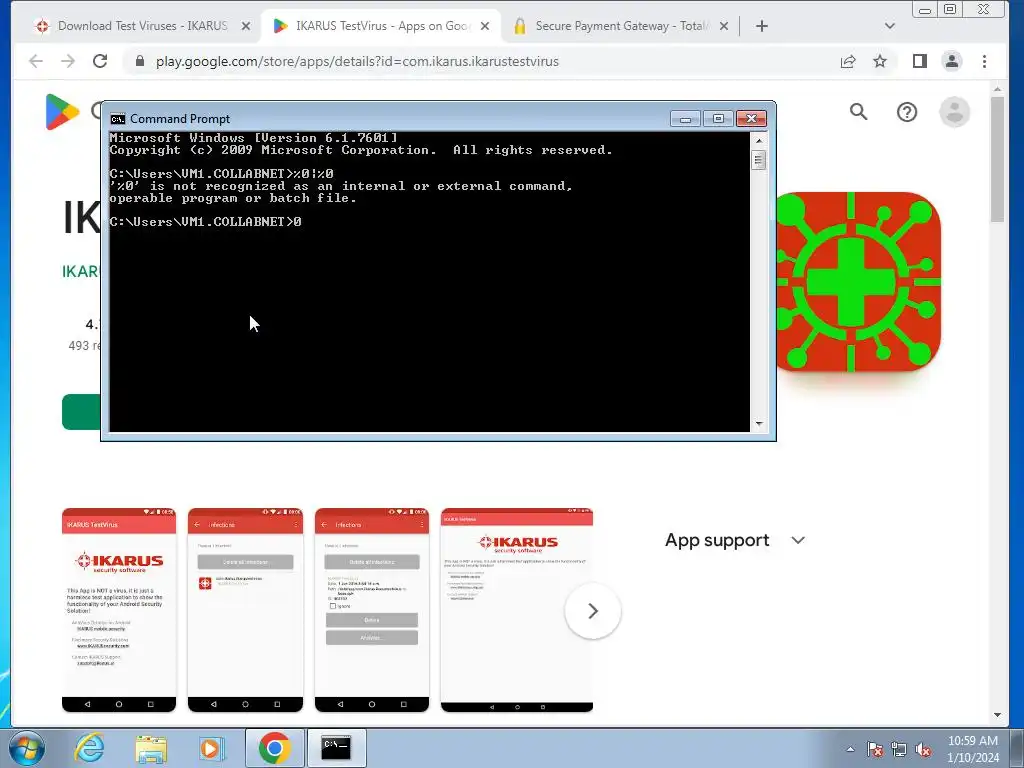This screenshot has height=768, width=1024.
Task: Open Windows Explorer folder on taskbar
Action: 151,748
